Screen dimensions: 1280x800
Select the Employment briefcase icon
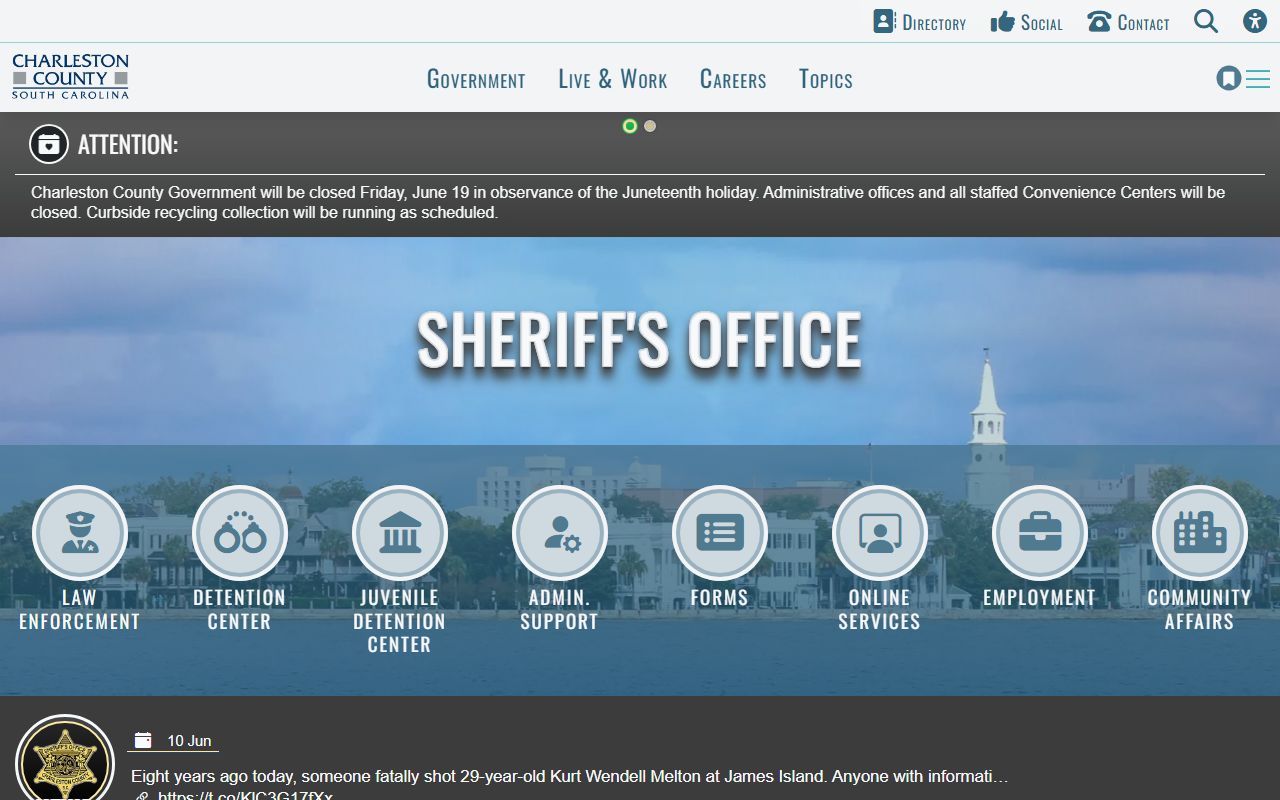click(1040, 533)
